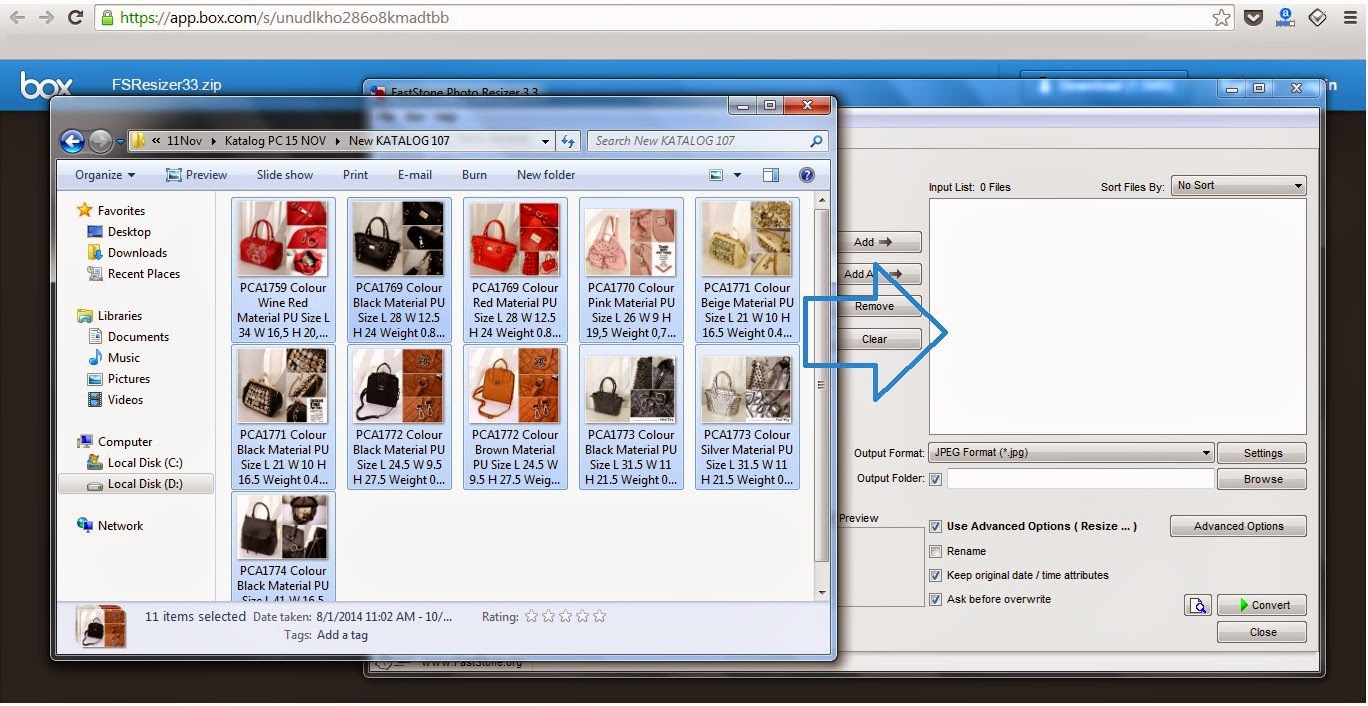Click the browser reload icon
The height and width of the screenshot is (706, 1368).
(75, 18)
